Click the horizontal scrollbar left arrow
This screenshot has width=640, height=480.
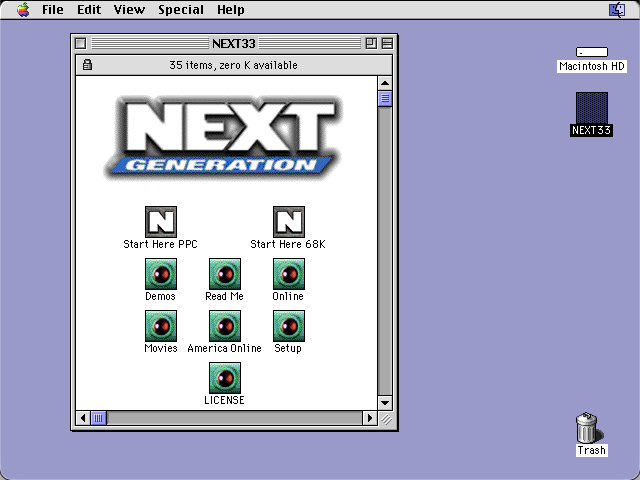pos(83,418)
